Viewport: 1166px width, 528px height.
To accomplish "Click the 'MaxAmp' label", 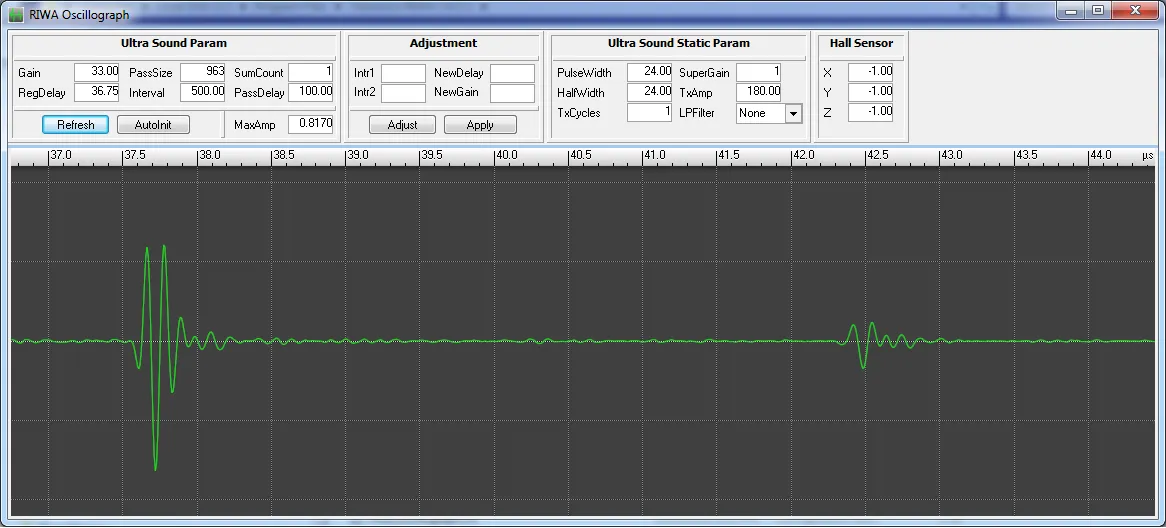I will tap(254, 124).
